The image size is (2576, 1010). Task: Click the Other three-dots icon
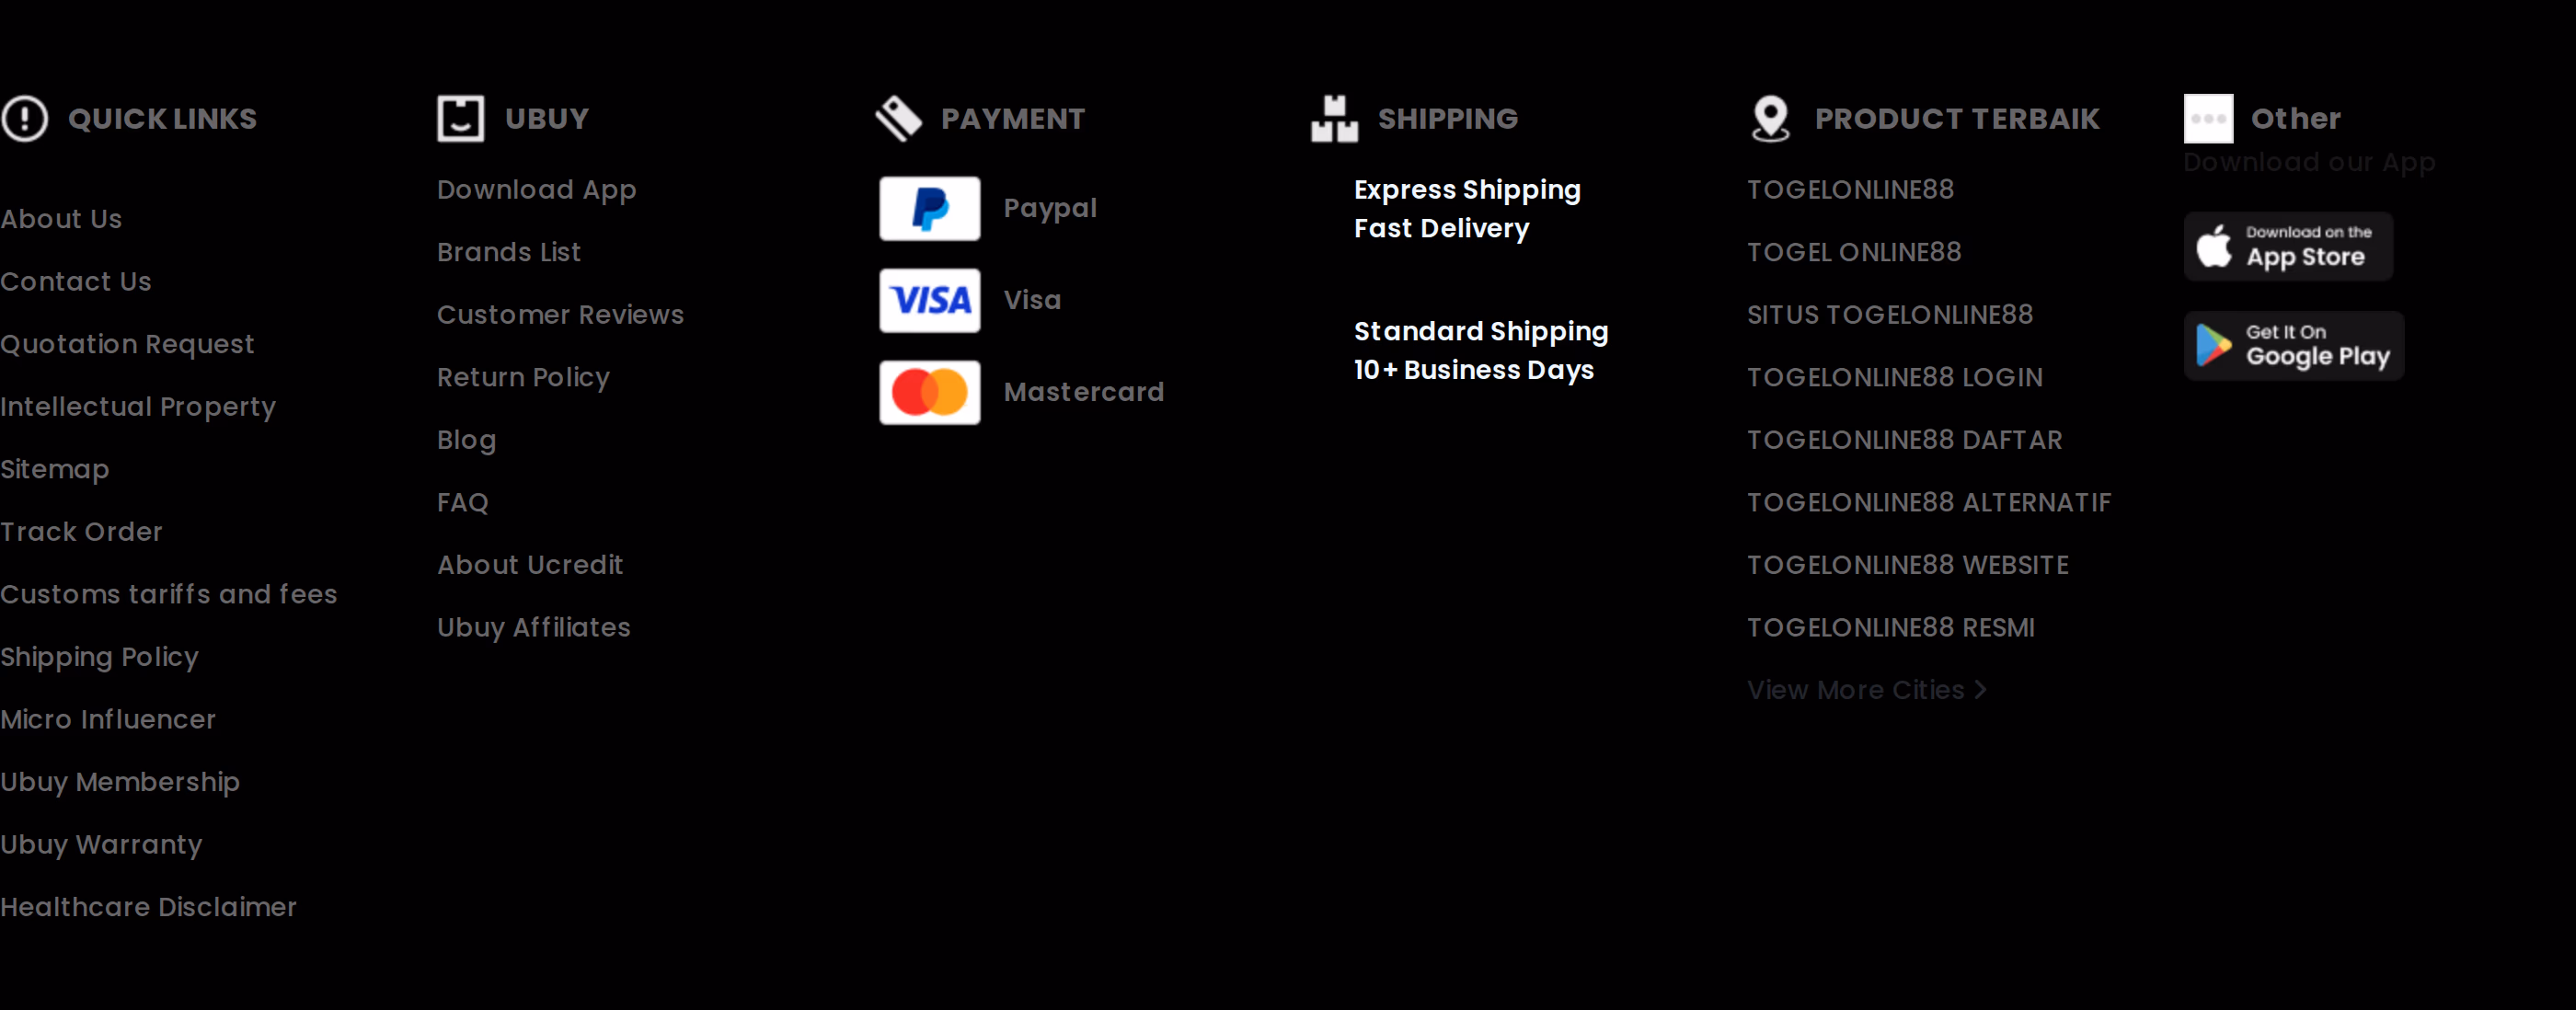click(2208, 119)
